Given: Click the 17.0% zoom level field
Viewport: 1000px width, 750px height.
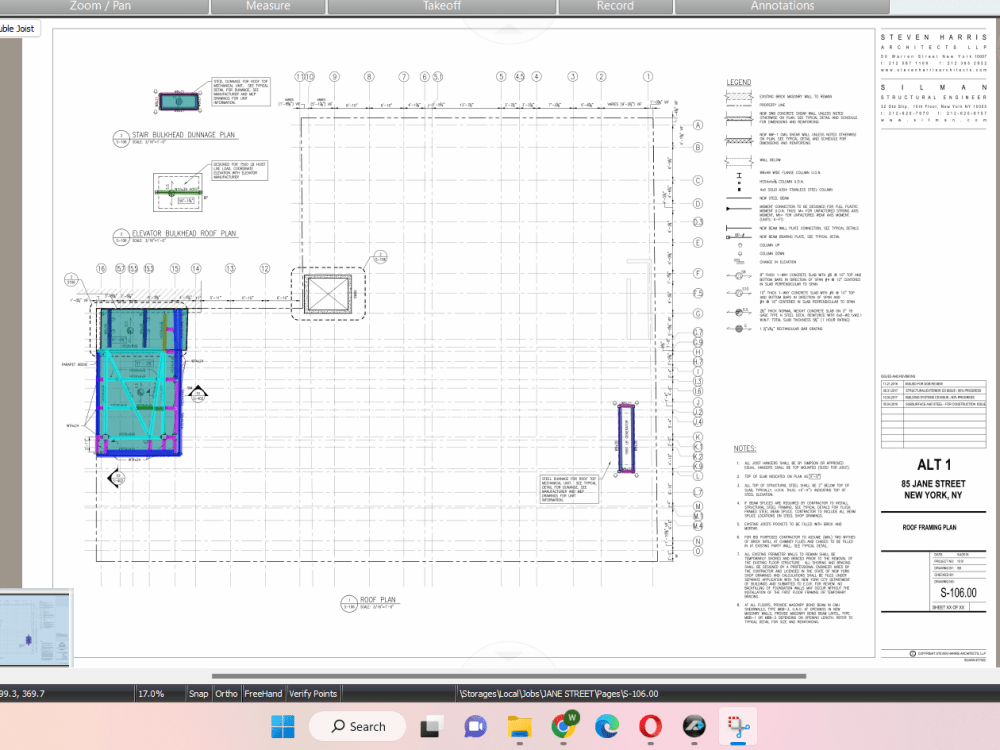Looking at the screenshot, I should click(x=151, y=693).
